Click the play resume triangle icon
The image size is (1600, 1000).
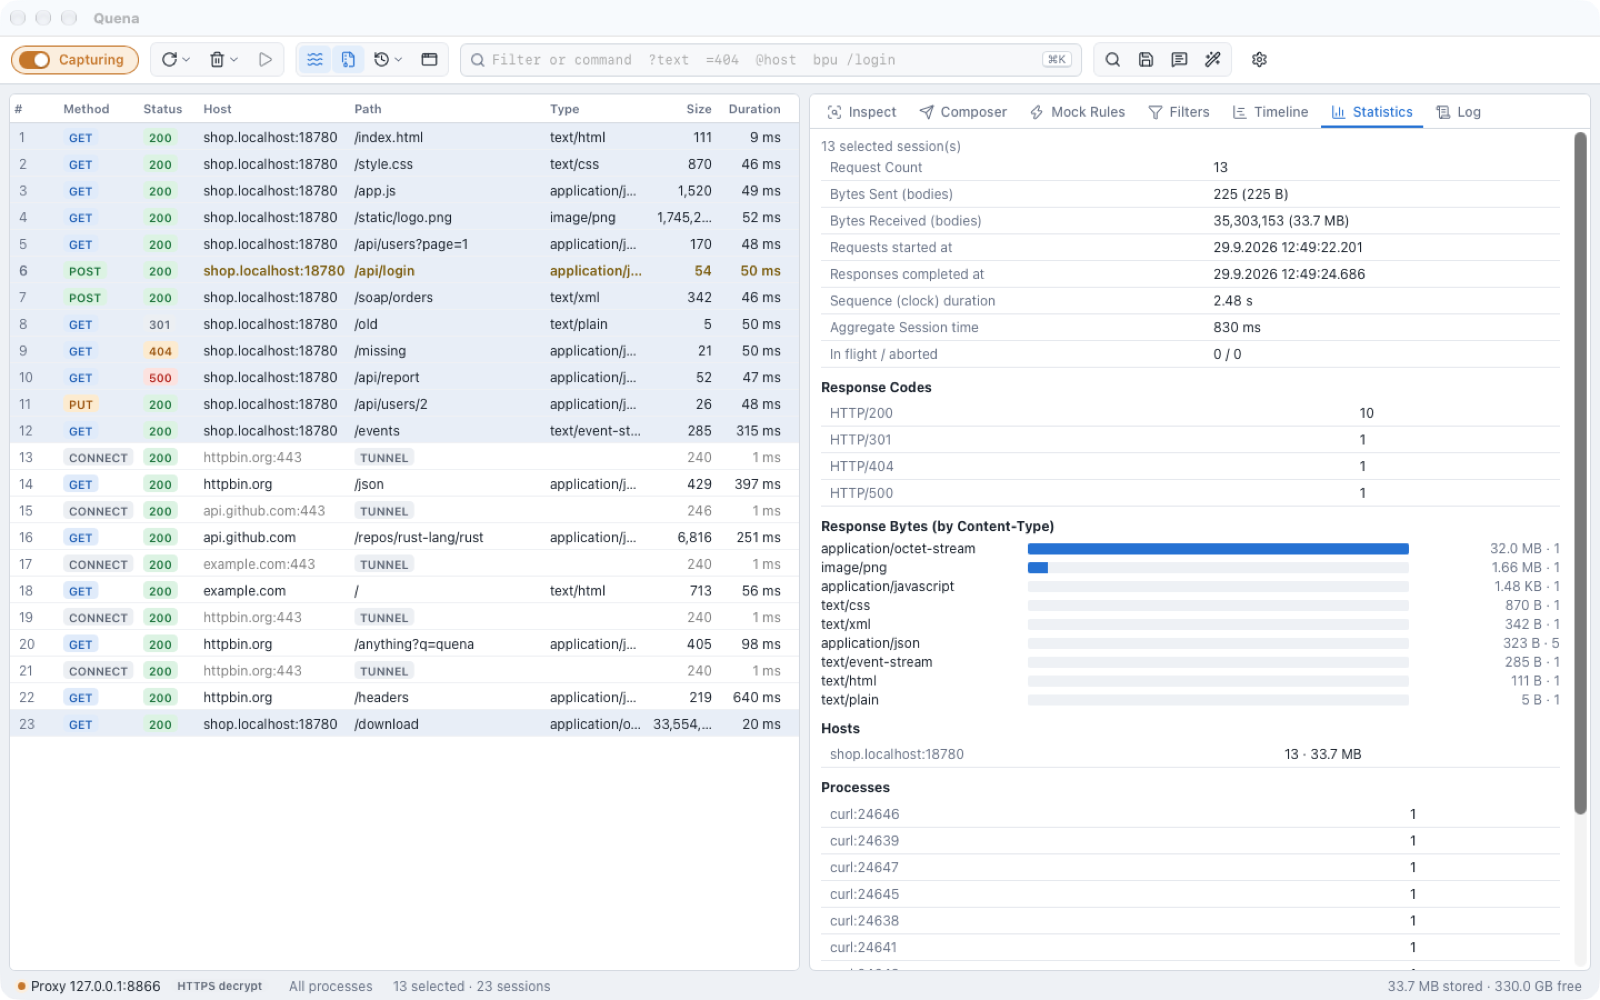tap(265, 60)
